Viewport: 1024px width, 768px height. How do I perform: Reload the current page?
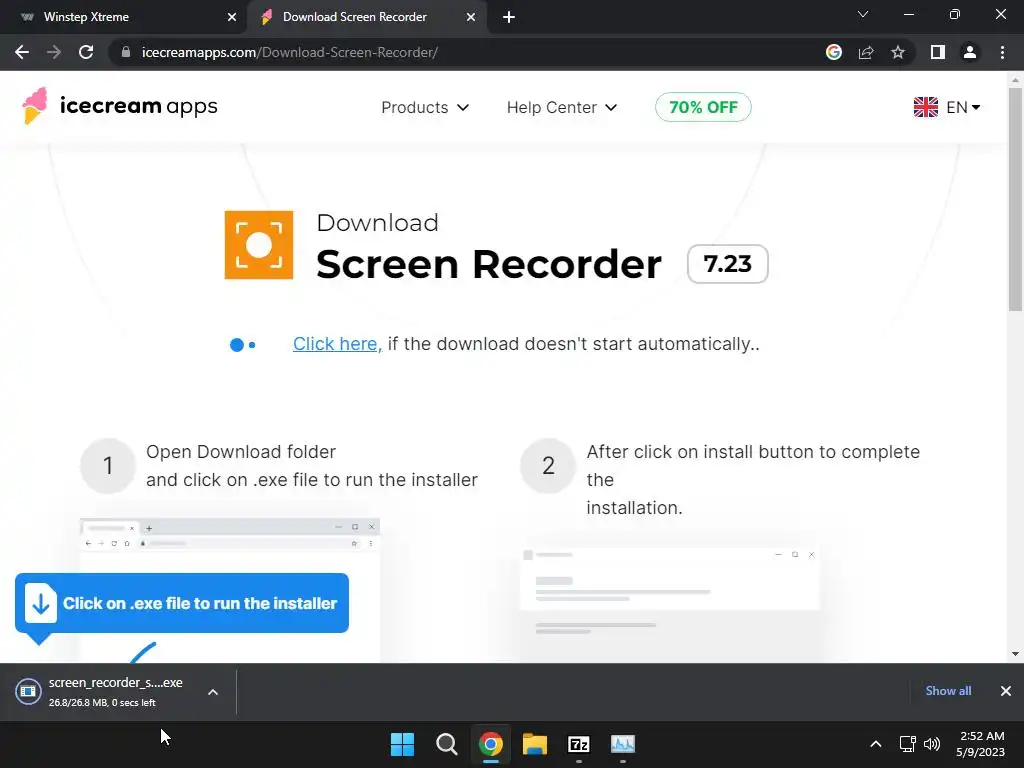(86, 52)
